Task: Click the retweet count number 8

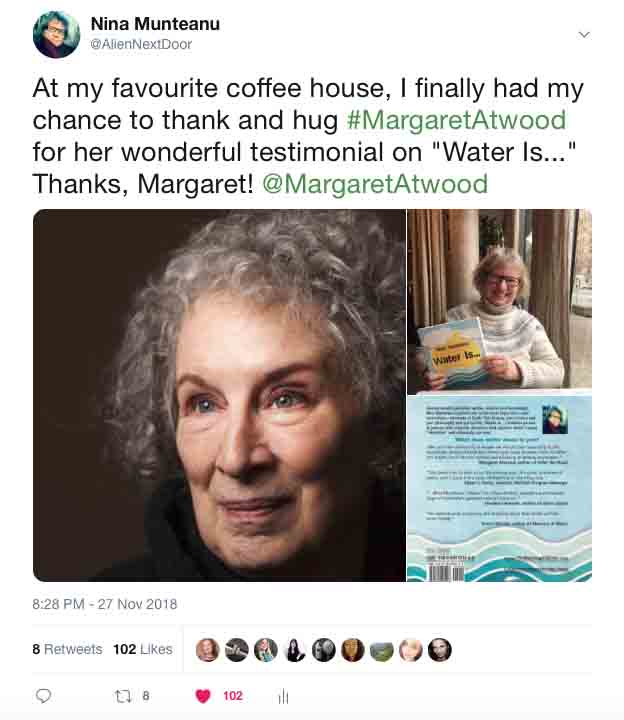Action: [146, 696]
